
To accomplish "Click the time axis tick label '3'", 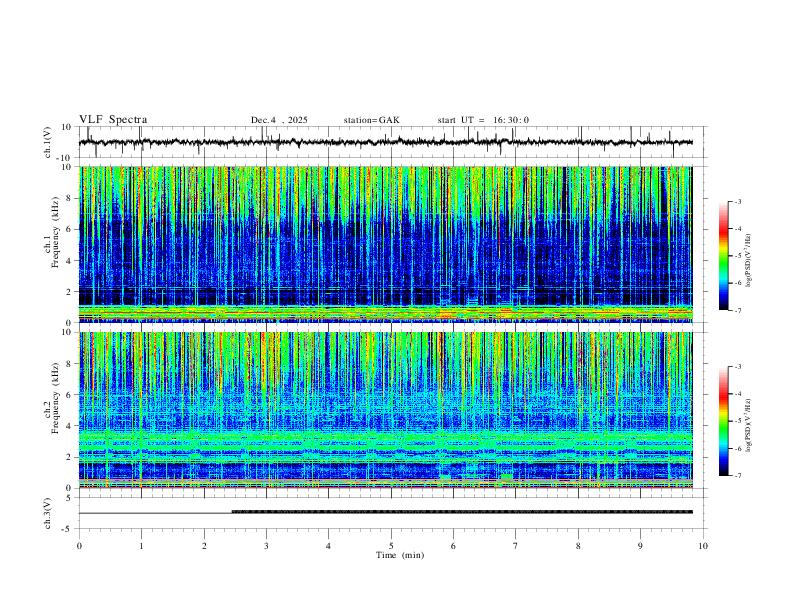I will click(x=266, y=546).
